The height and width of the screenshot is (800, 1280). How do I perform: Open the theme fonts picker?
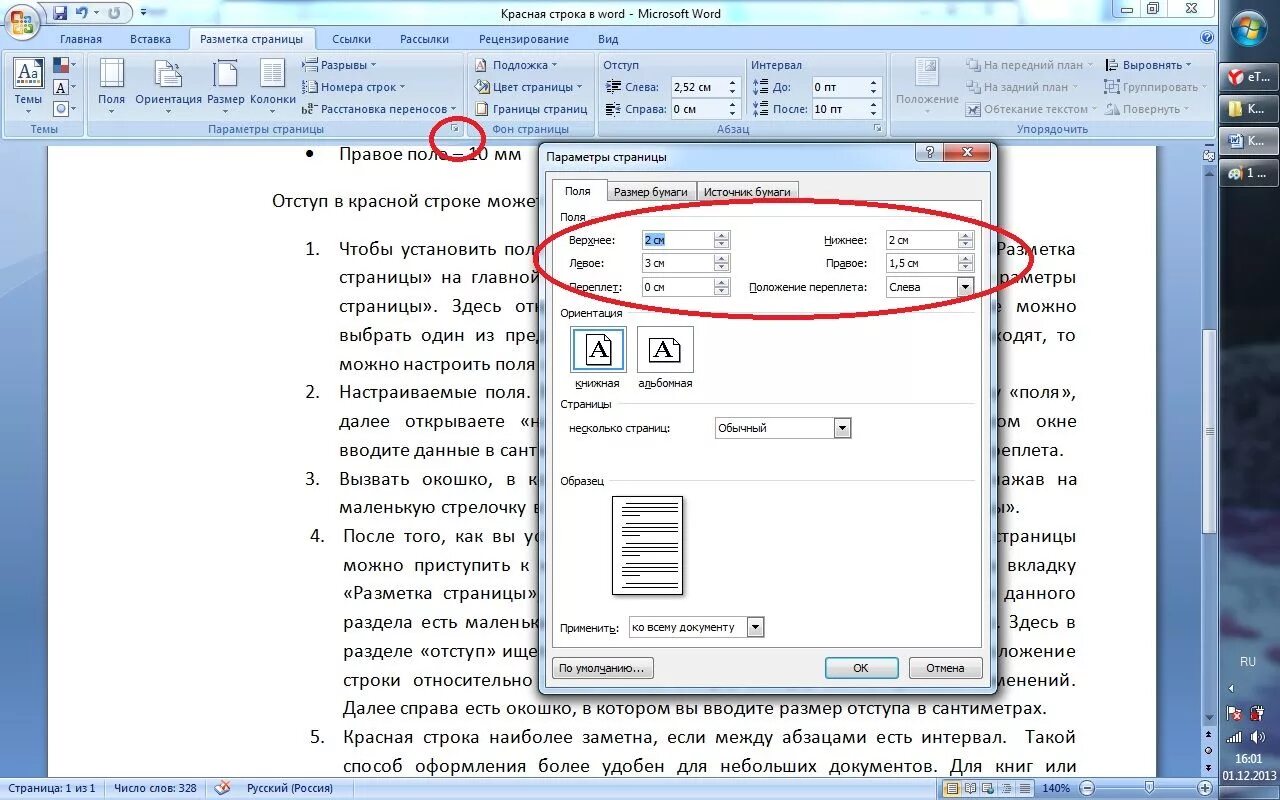tap(63, 87)
